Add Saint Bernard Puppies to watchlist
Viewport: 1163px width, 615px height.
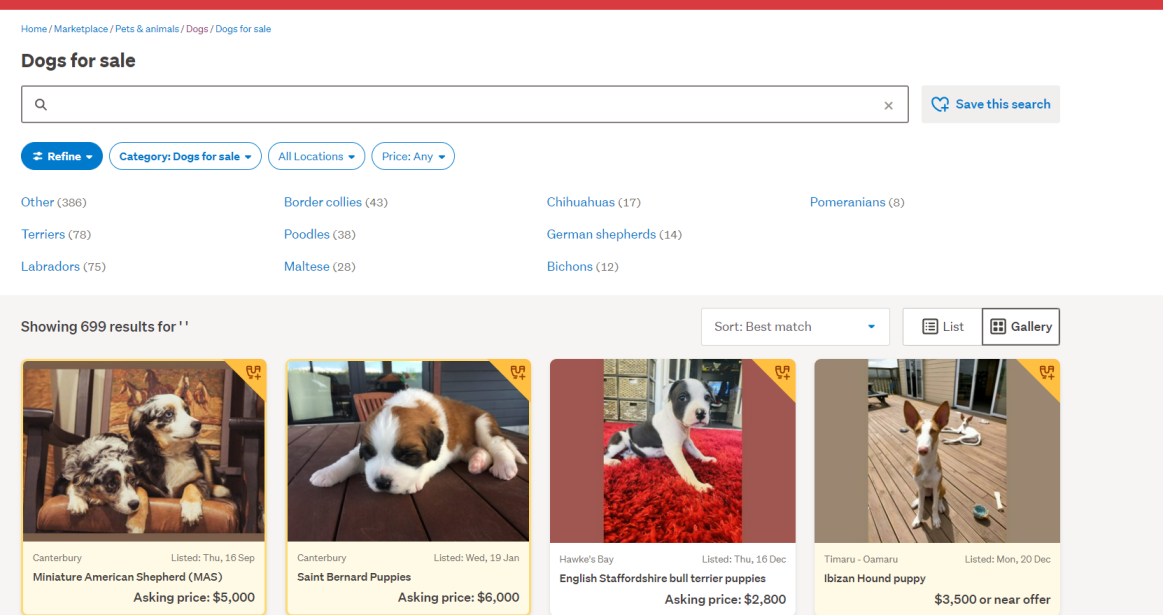click(517, 373)
